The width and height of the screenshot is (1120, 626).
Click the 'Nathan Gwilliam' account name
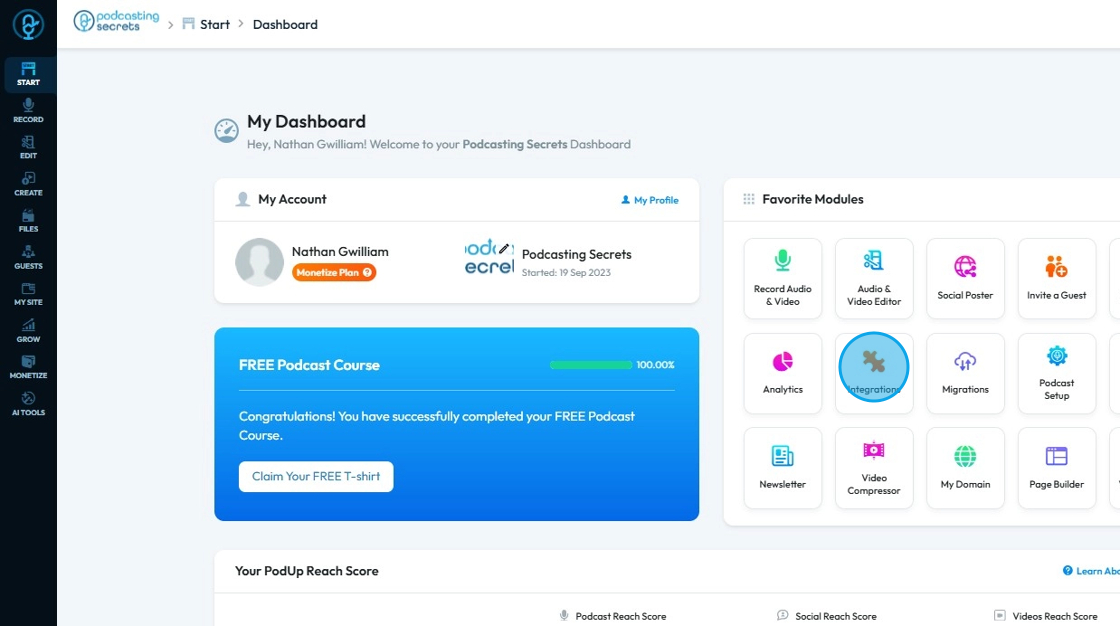pos(340,252)
